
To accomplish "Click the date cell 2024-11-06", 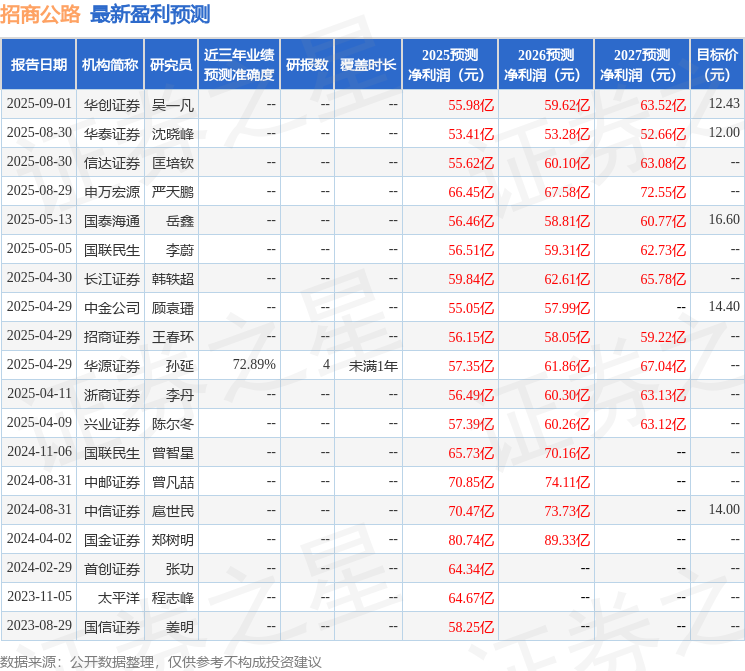I will tap(39, 451).
